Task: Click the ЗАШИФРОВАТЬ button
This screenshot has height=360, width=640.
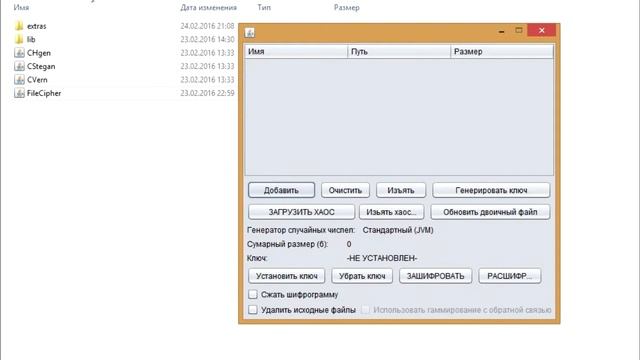Action: pyautogui.click(x=436, y=276)
